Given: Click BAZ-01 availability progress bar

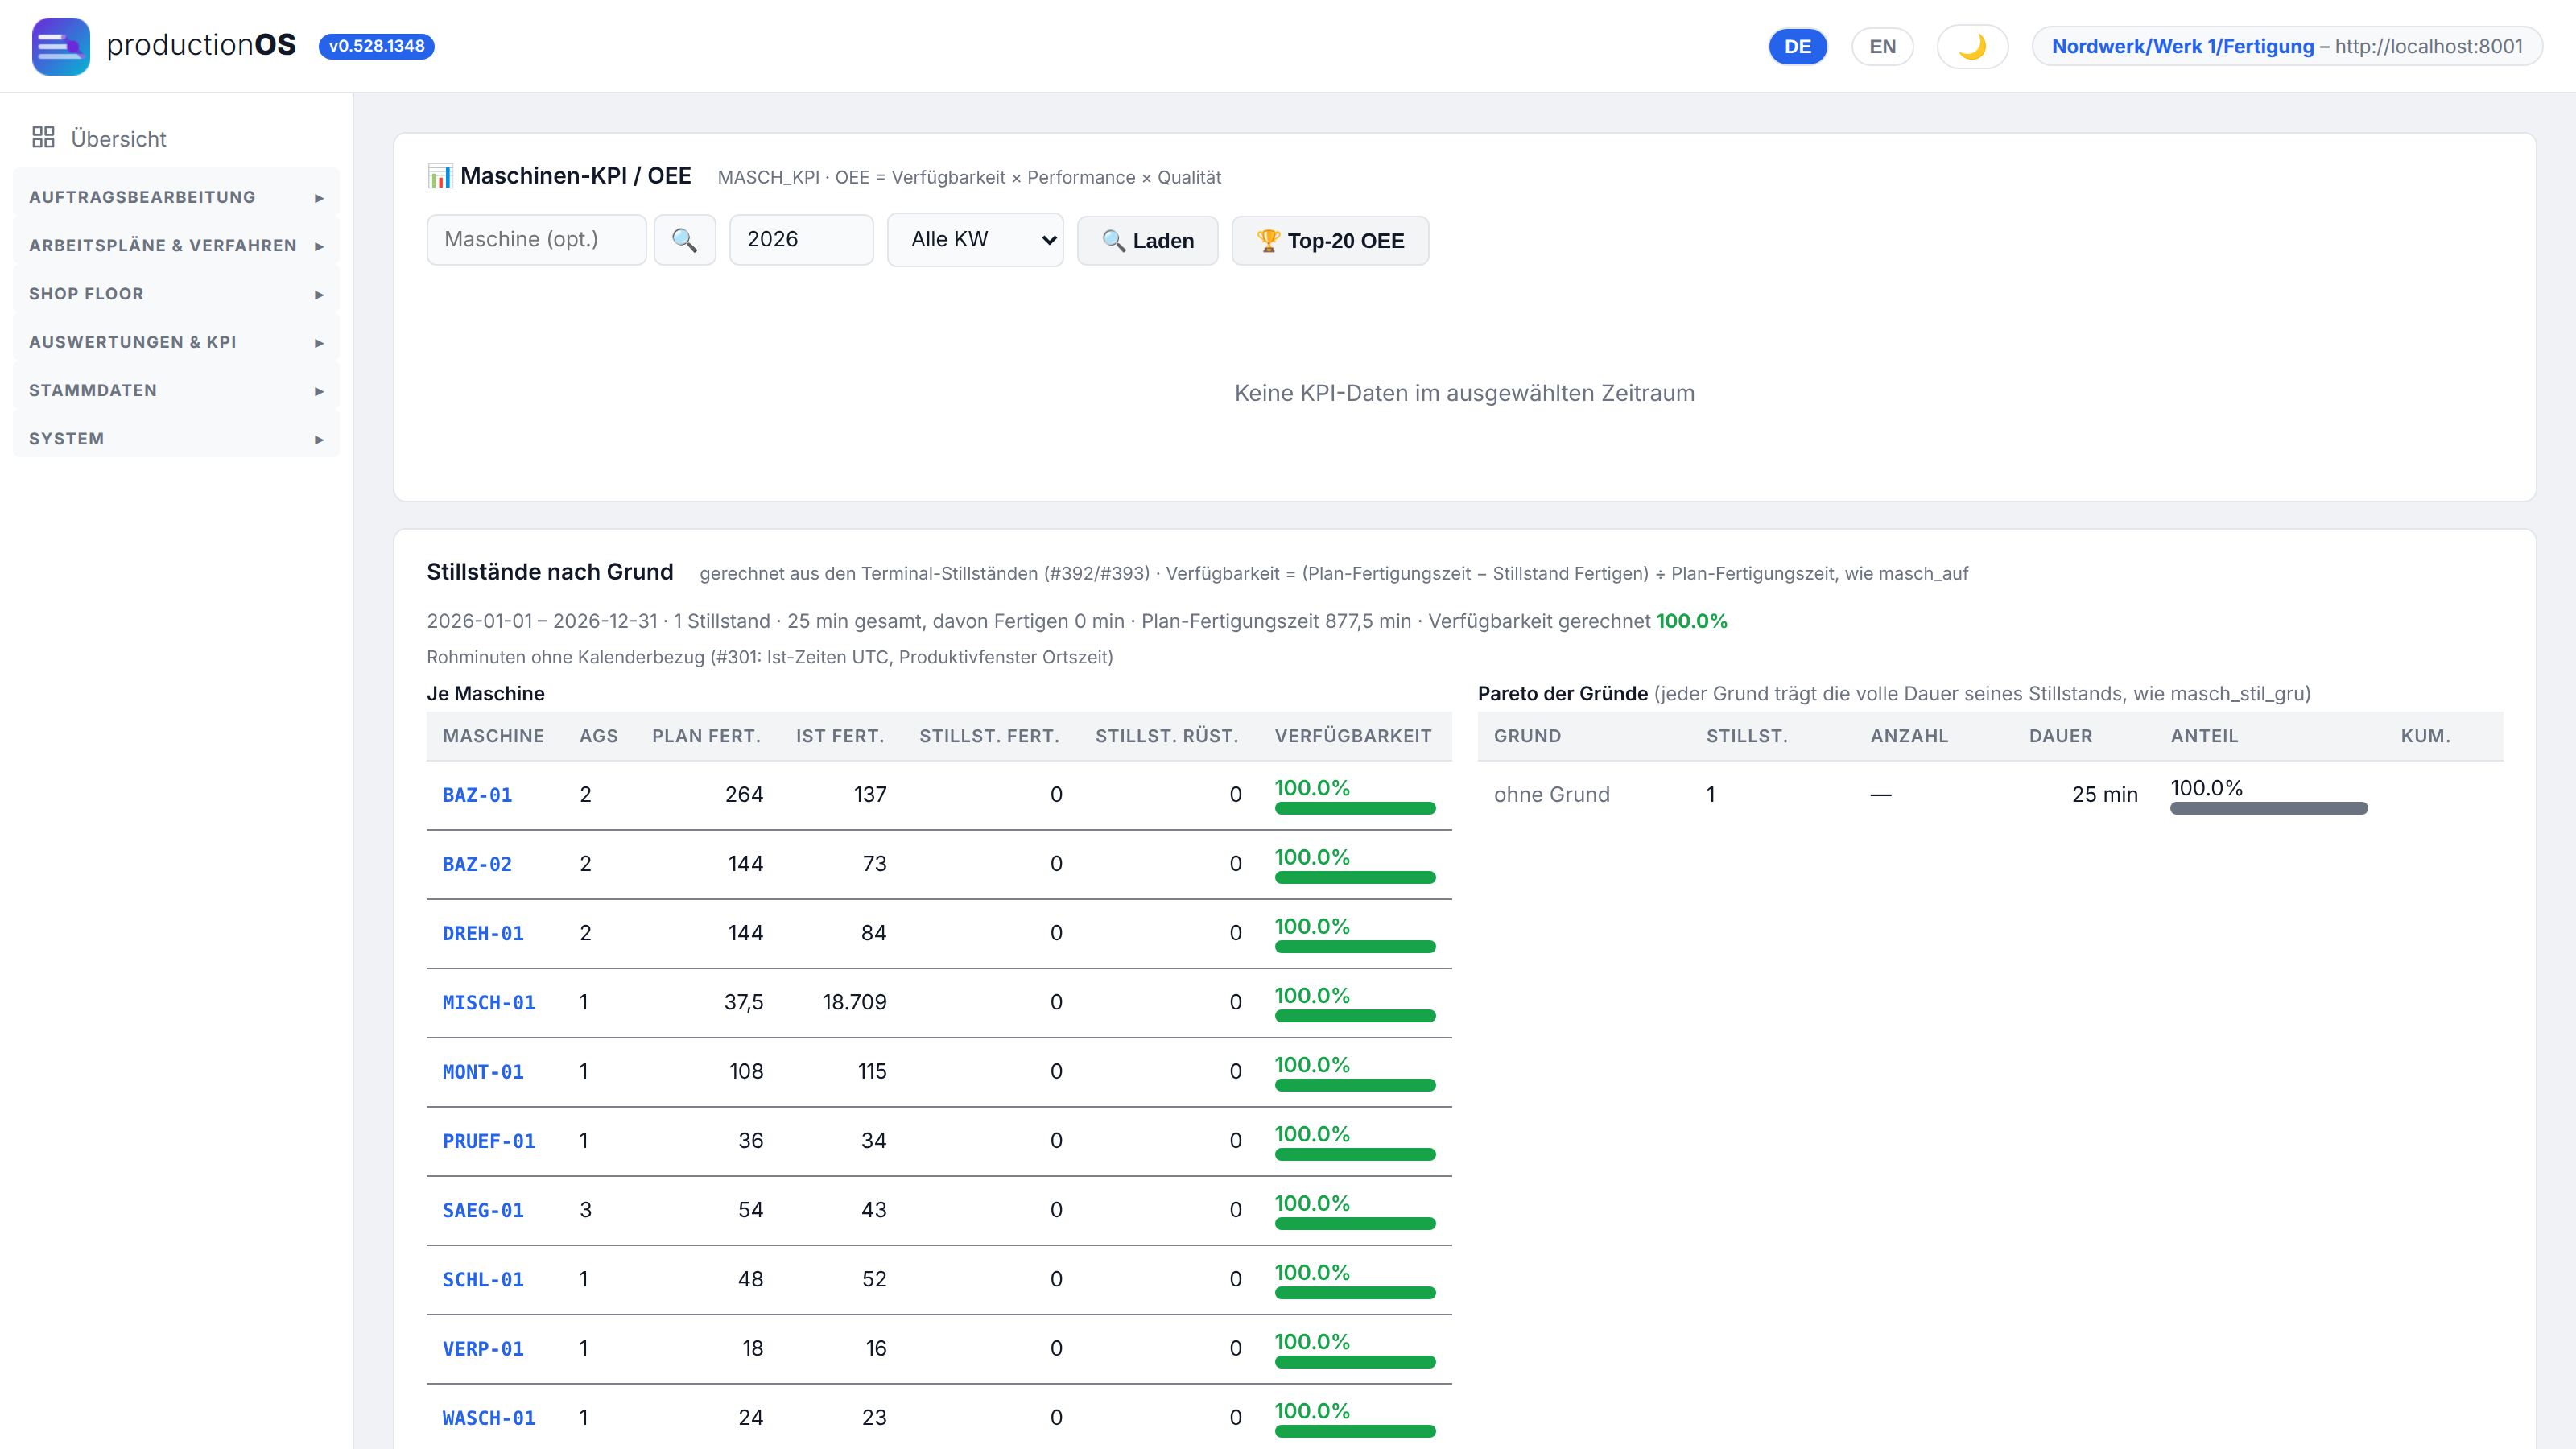Looking at the screenshot, I should pos(1355,808).
